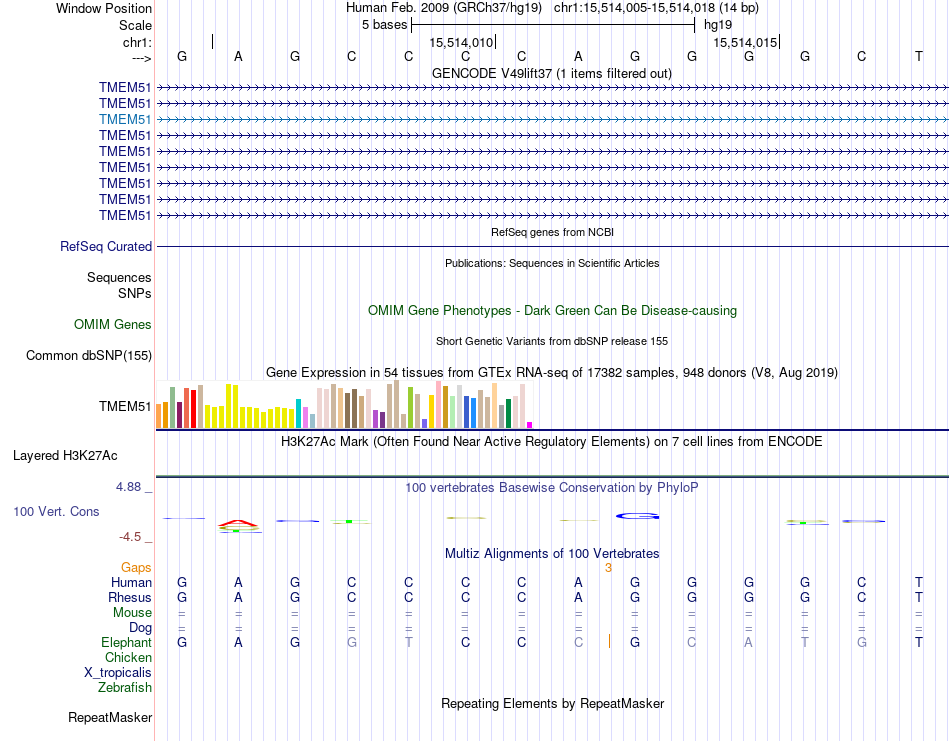The height and width of the screenshot is (741, 950).
Task: Click the red bar in the GTEx expression chart
Action: (x=193, y=409)
